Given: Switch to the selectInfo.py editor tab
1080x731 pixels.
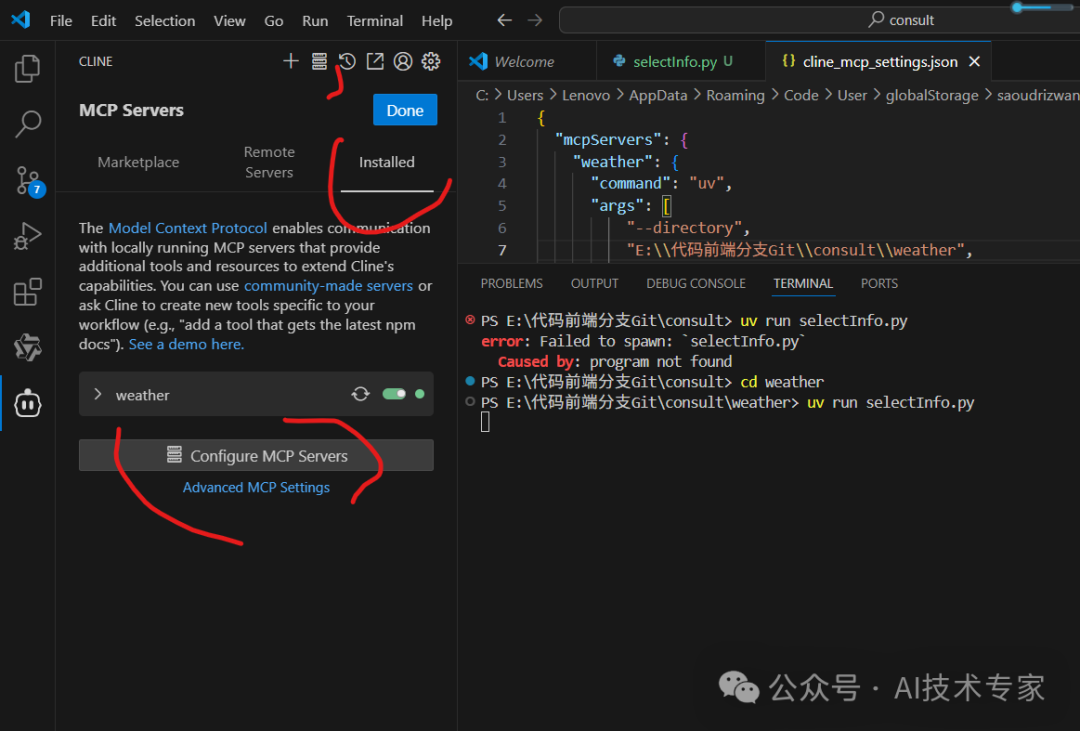Looking at the screenshot, I should click(681, 62).
